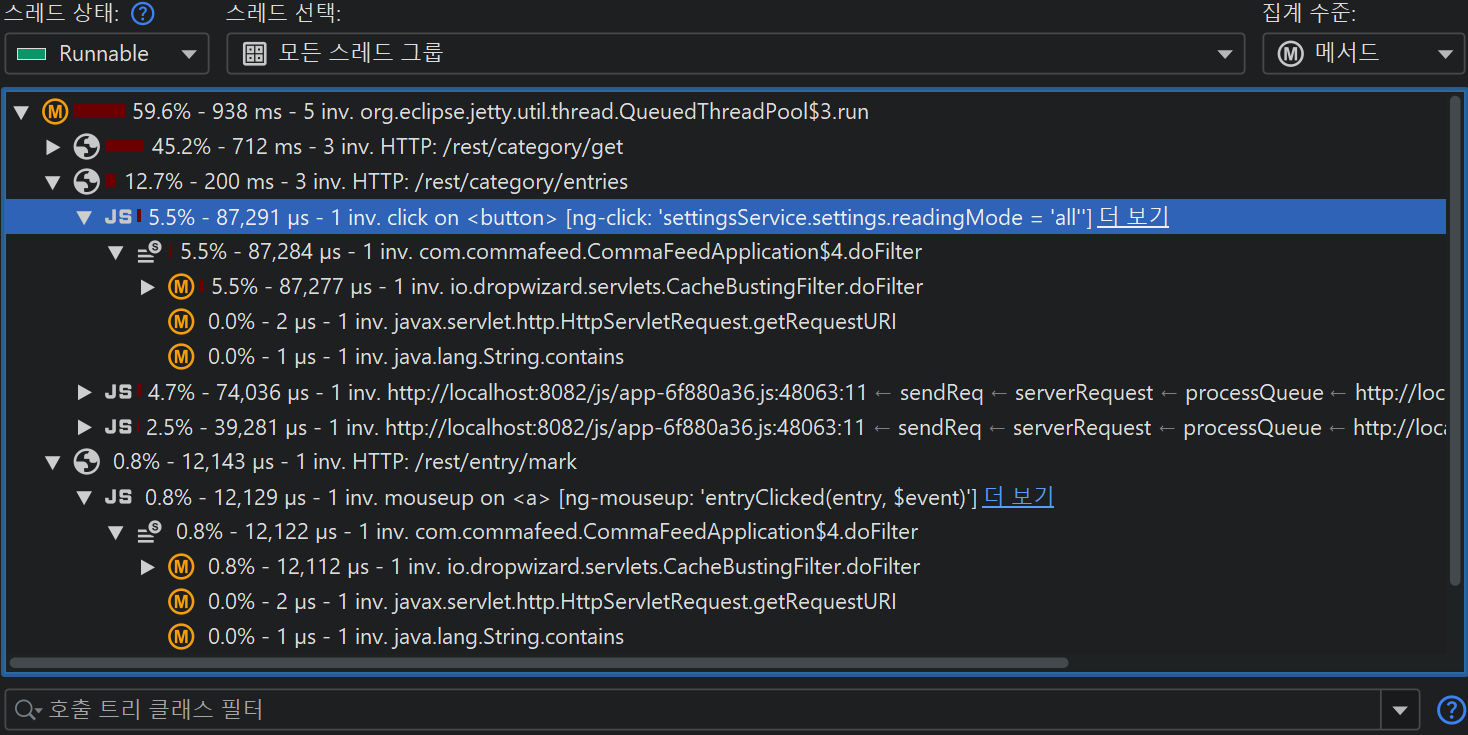Click the method icon of QueuedThreadPool$3.run
The height and width of the screenshot is (735, 1468).
(x=55, y=112)
